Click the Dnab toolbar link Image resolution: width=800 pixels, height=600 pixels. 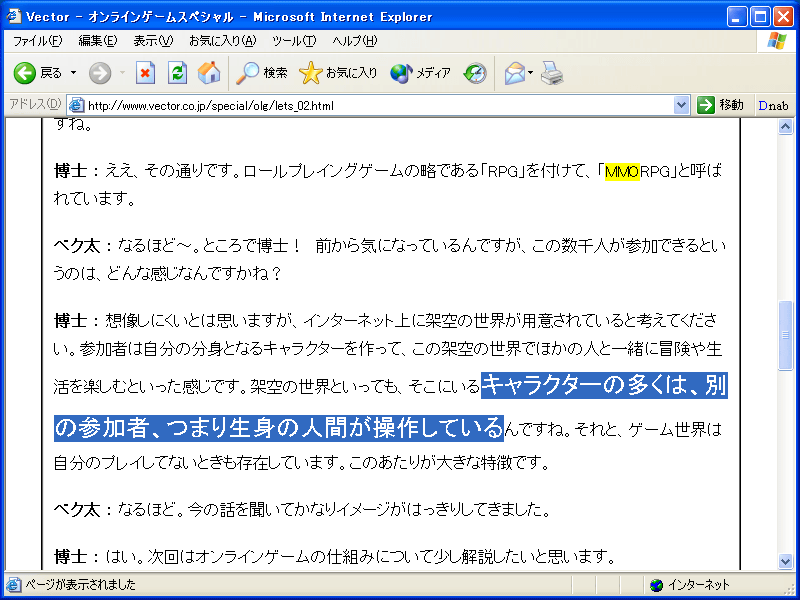773,106
